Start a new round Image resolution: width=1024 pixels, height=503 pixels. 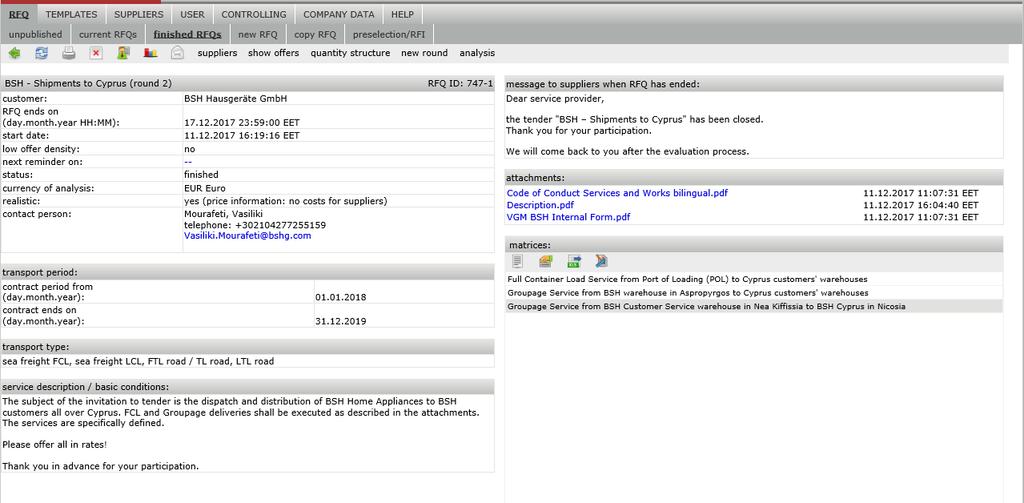coord(424,54)
